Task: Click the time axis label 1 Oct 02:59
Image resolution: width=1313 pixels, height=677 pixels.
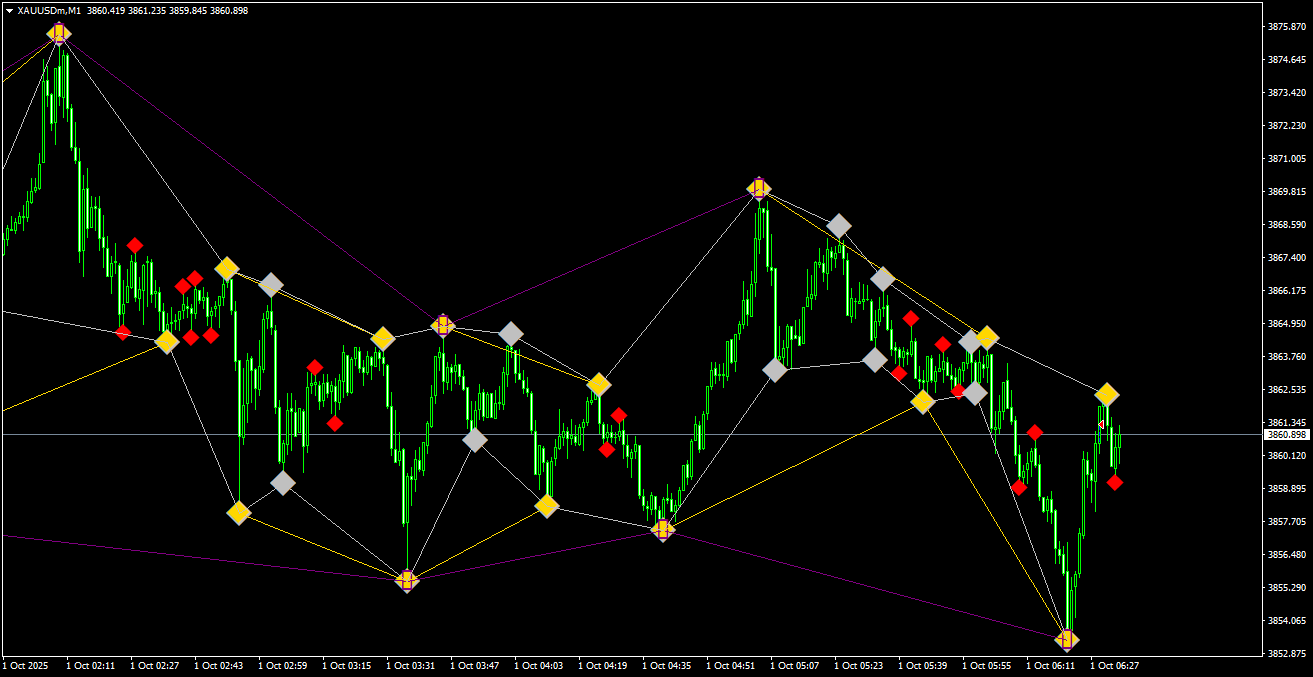Action: click(283, 665)
